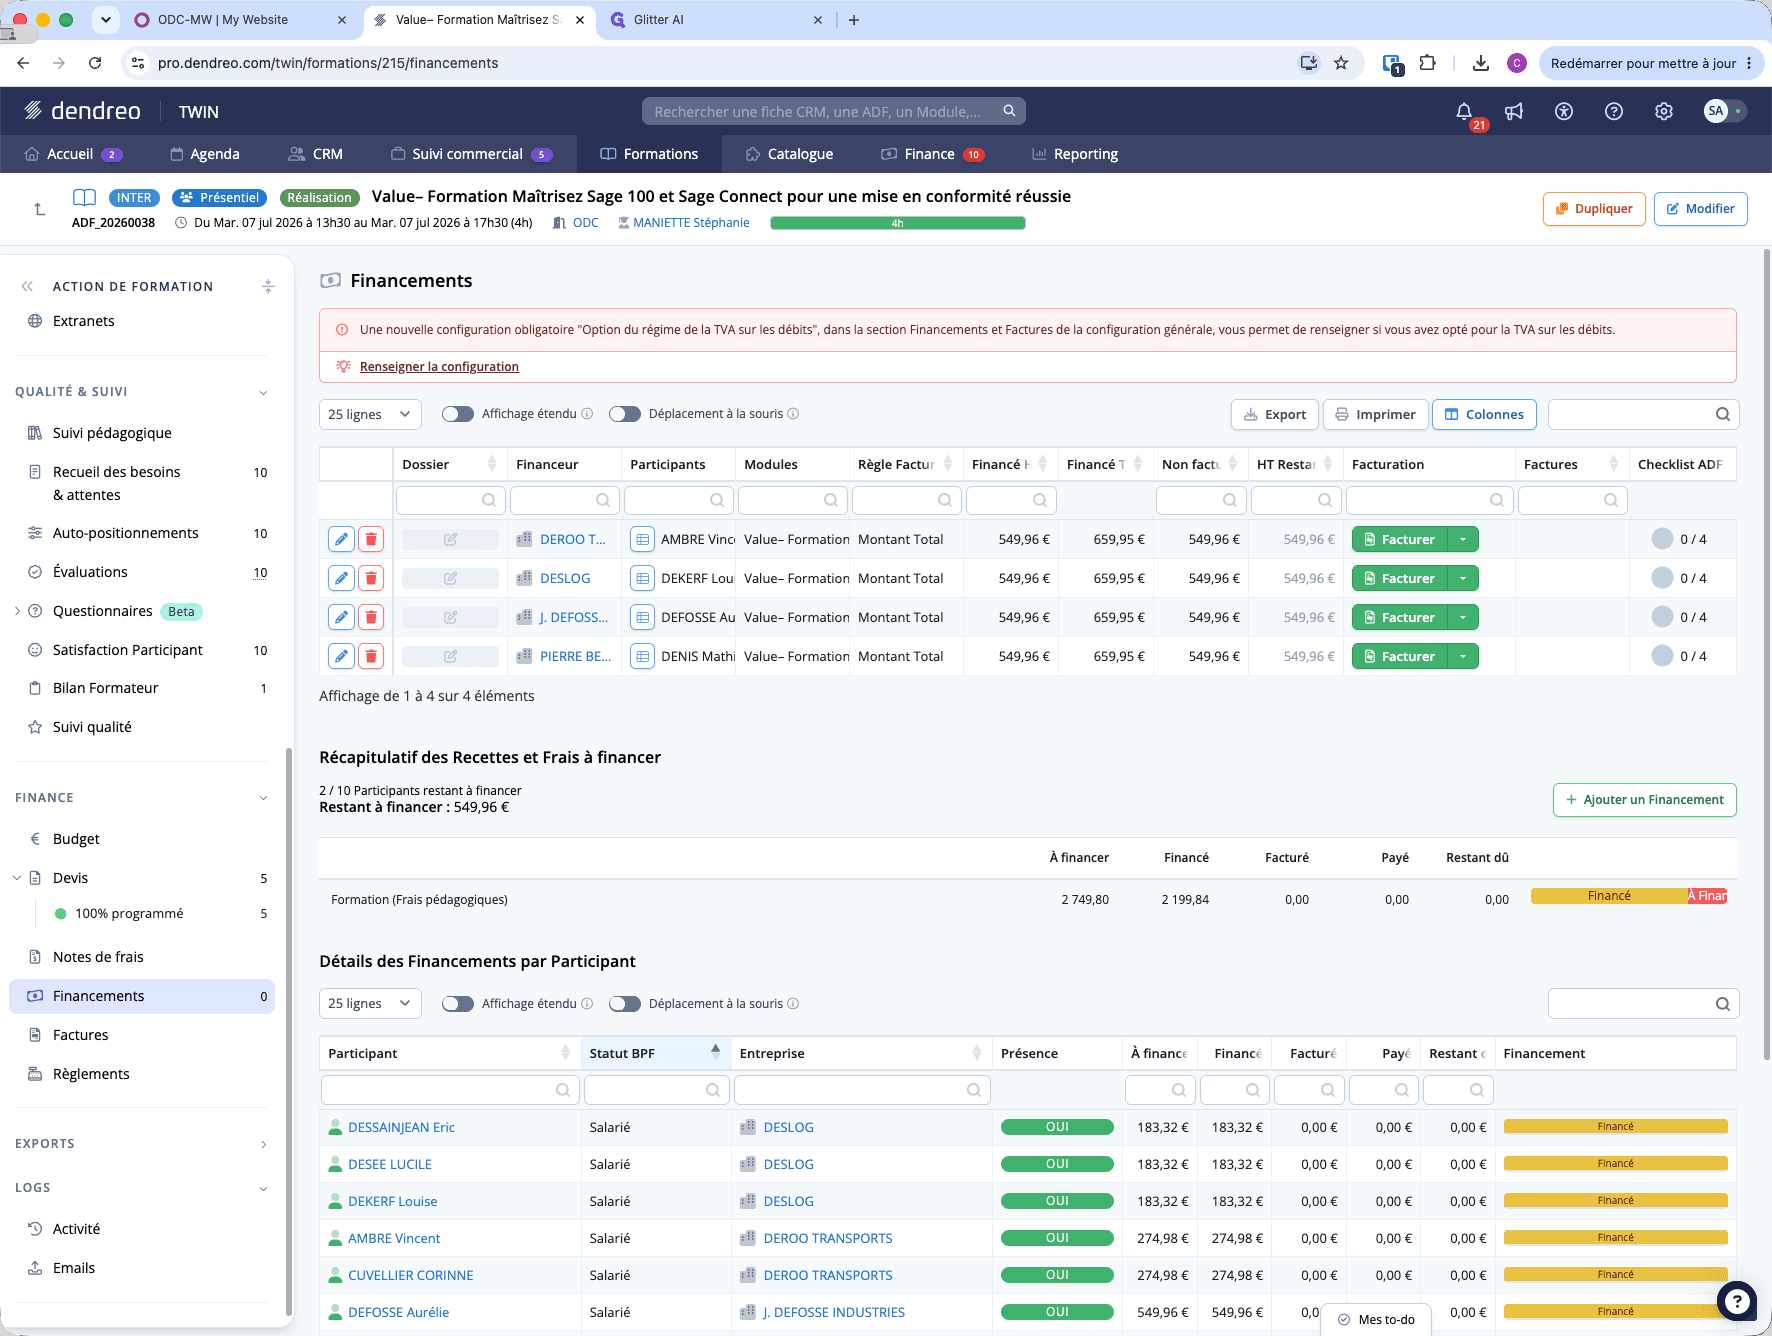Open the Catalogue menu tab
1772x1336 pixels.
pyautogui.click(x=789, y=154)
